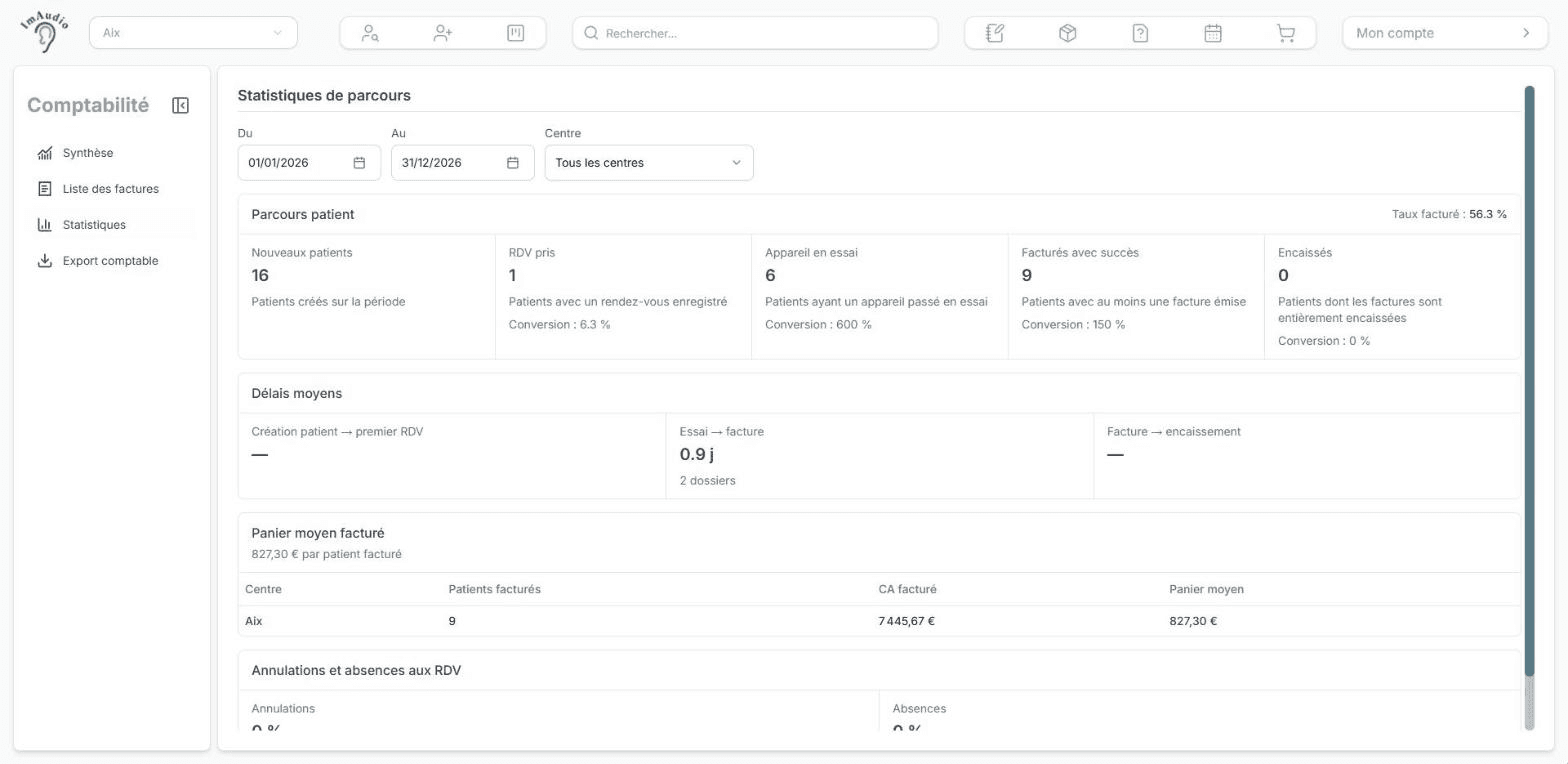This screenshot has height=764, width=1568.
Task: Click the ImAudio ear logo
Action: [x=45, y=33]
